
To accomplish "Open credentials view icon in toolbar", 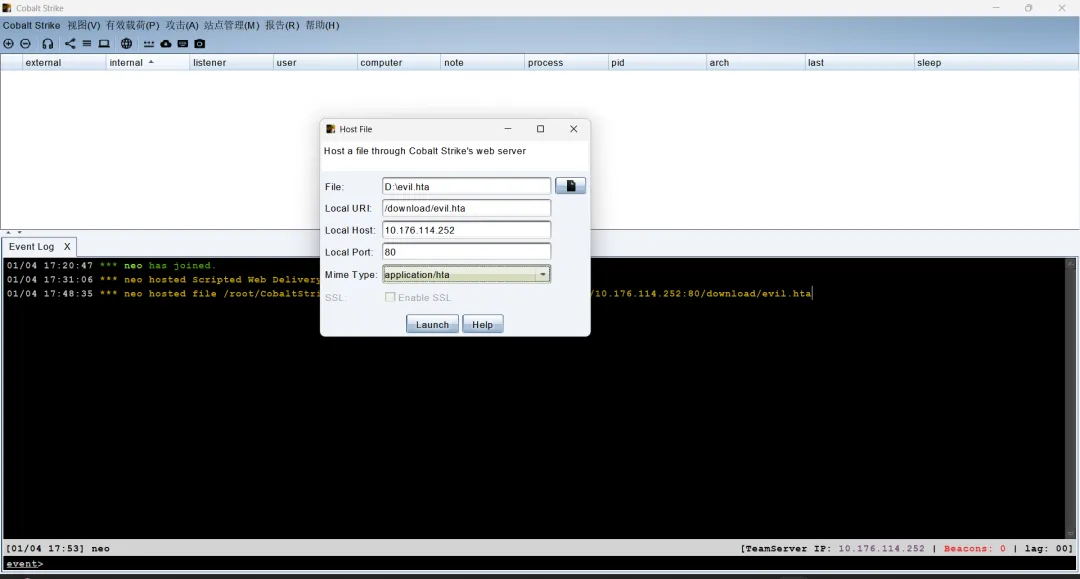I will tap(149, 43).
